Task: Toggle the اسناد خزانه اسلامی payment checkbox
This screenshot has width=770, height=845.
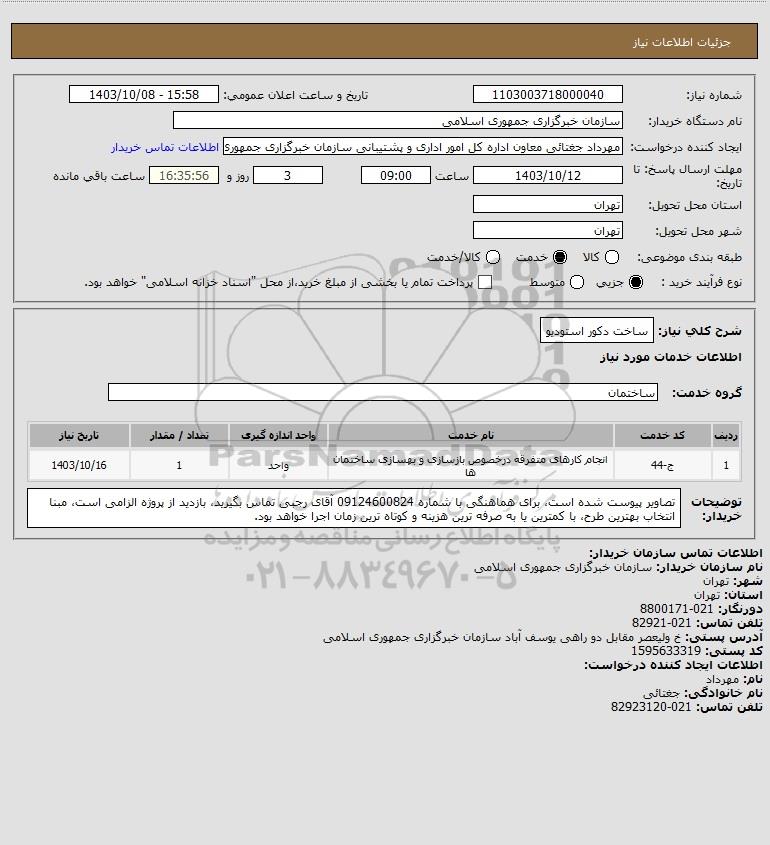Action: (x=485, y=282)
